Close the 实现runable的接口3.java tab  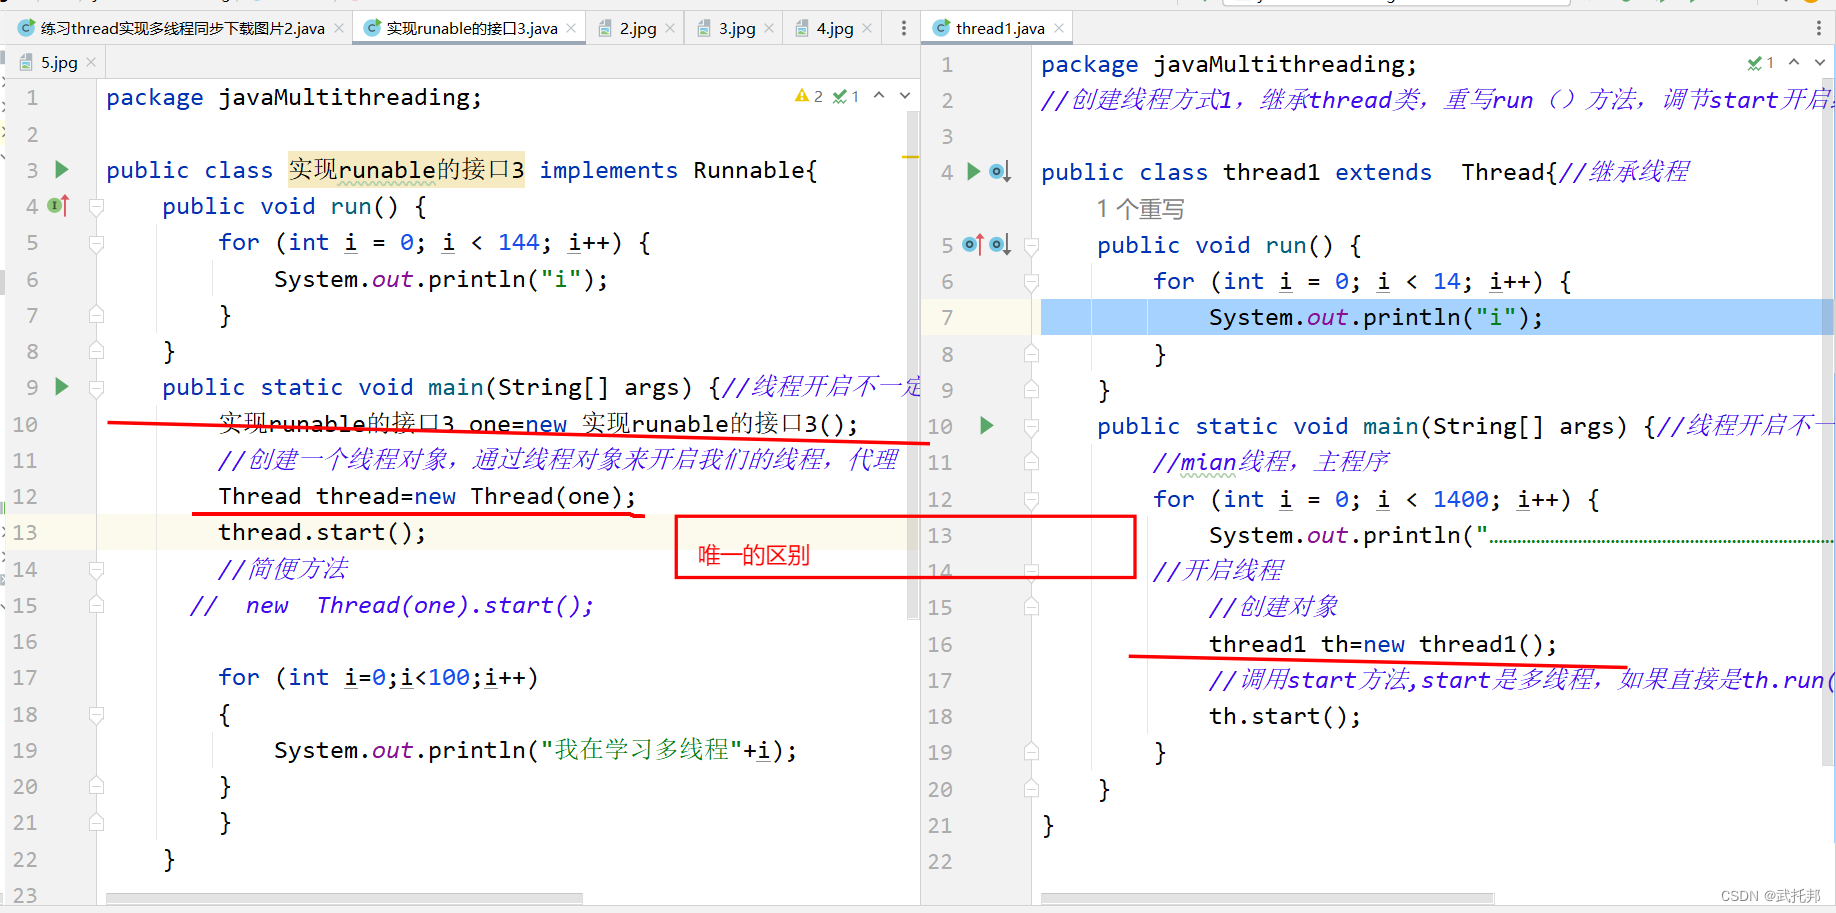pyautogui.click(x=571, y=28)
